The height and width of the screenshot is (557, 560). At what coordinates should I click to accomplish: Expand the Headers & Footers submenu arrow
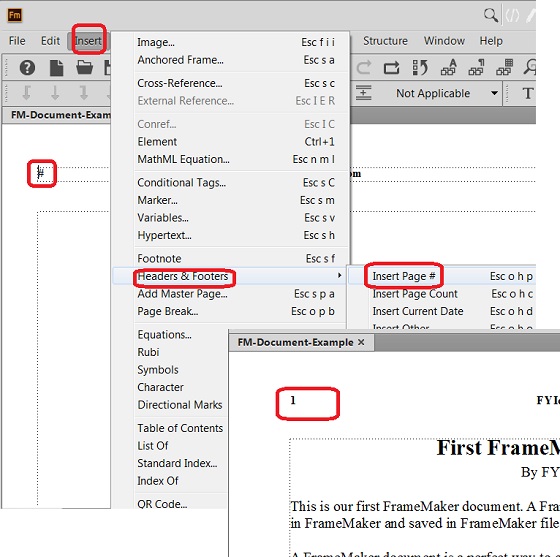coord(339,275)
